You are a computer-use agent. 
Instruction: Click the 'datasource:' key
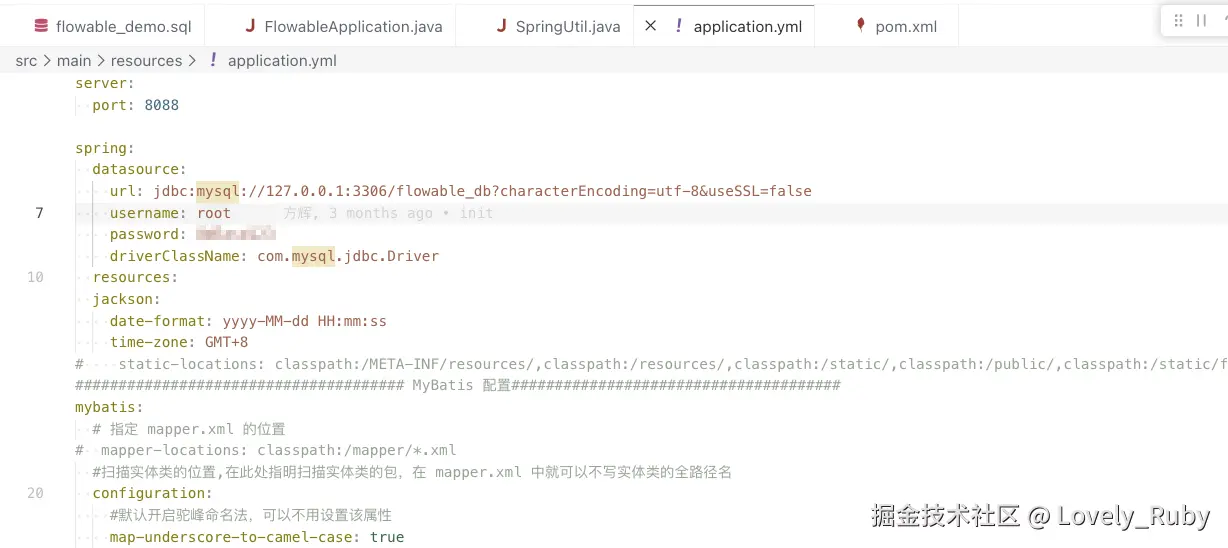pos(139,170)
